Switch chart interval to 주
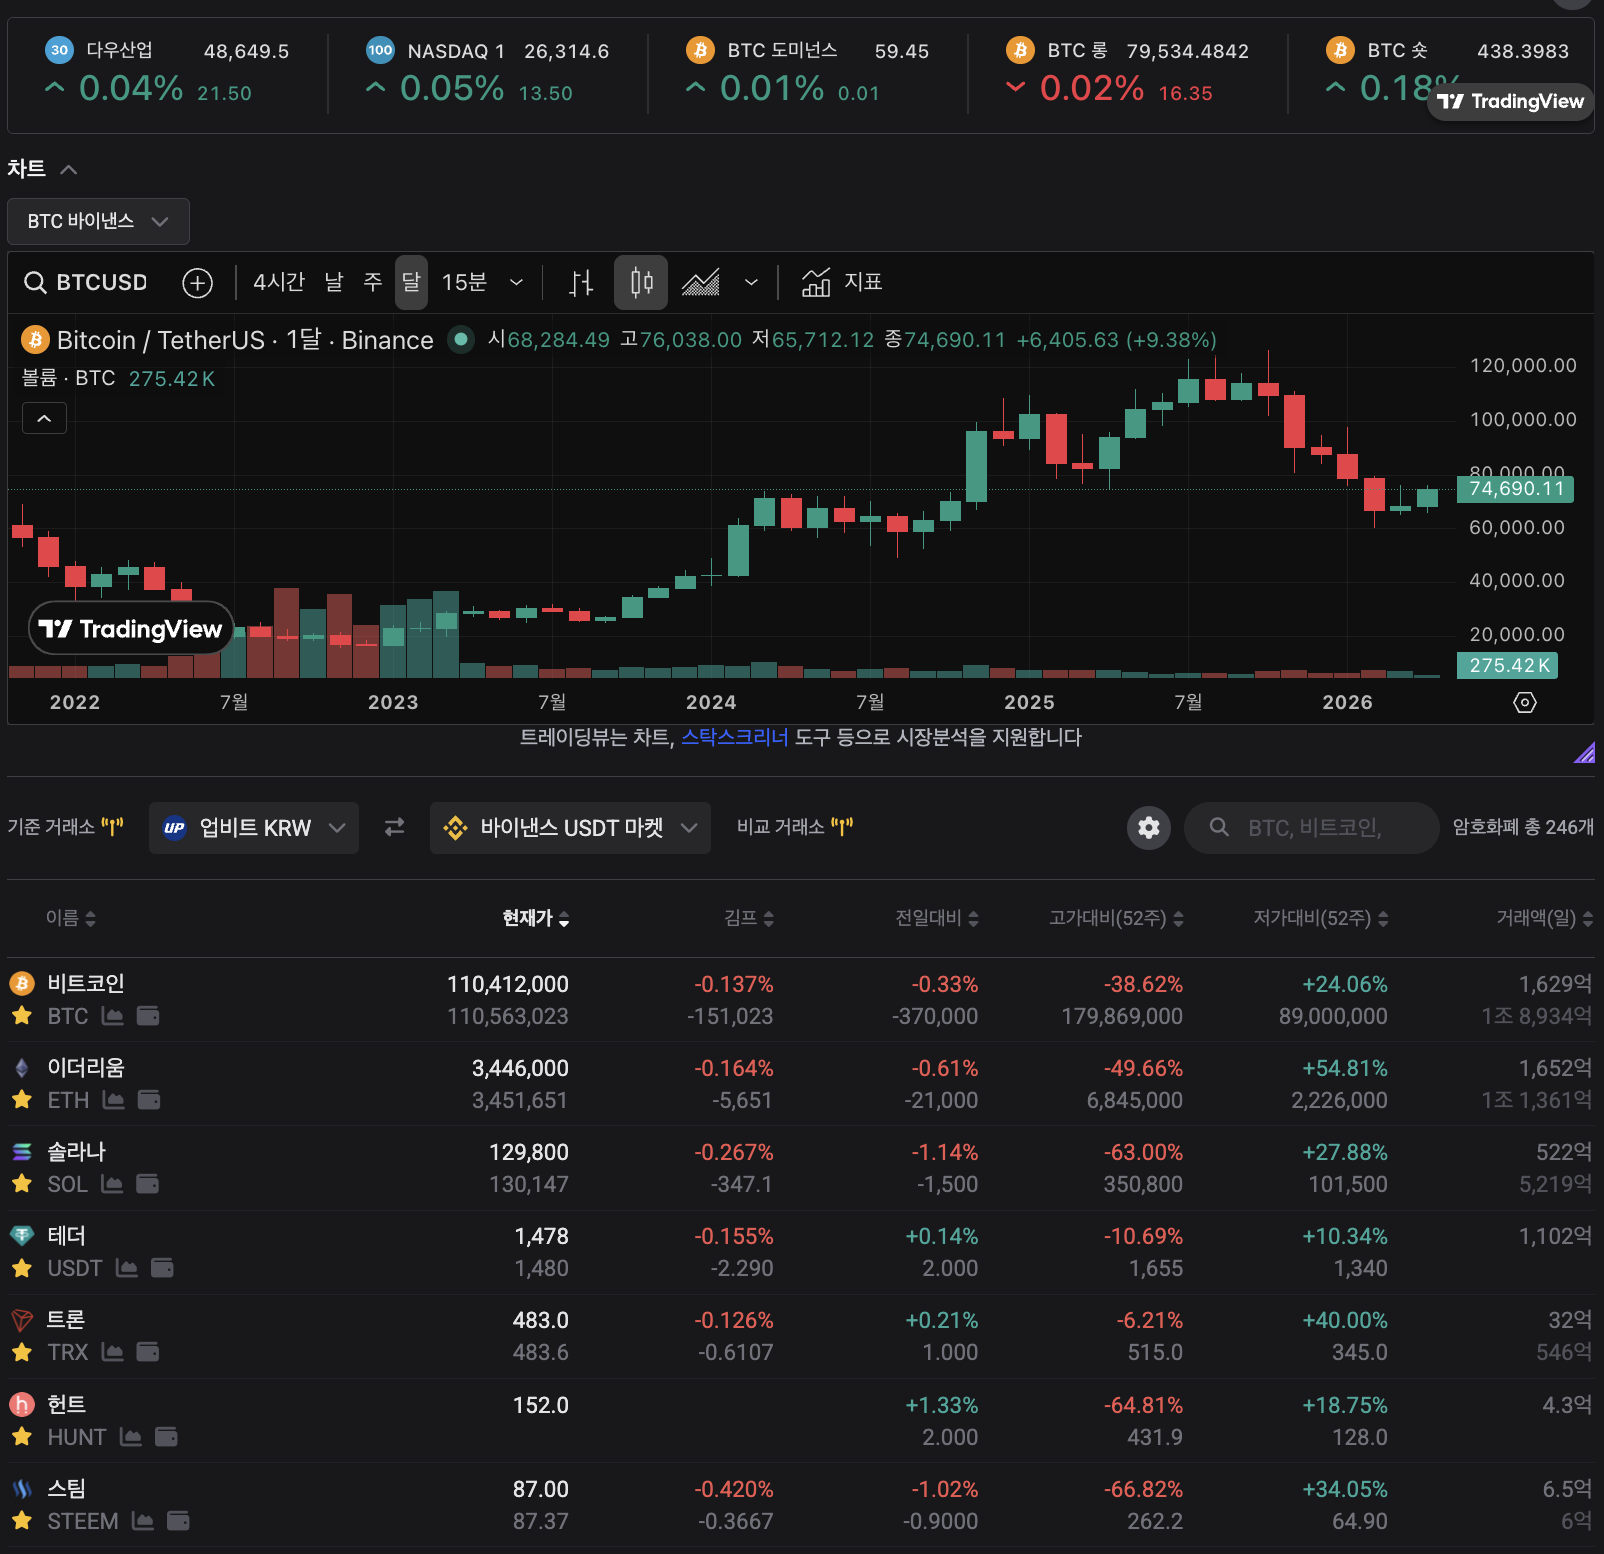The height and width of the screenshot is (1554, 1604). coord(373,283)
